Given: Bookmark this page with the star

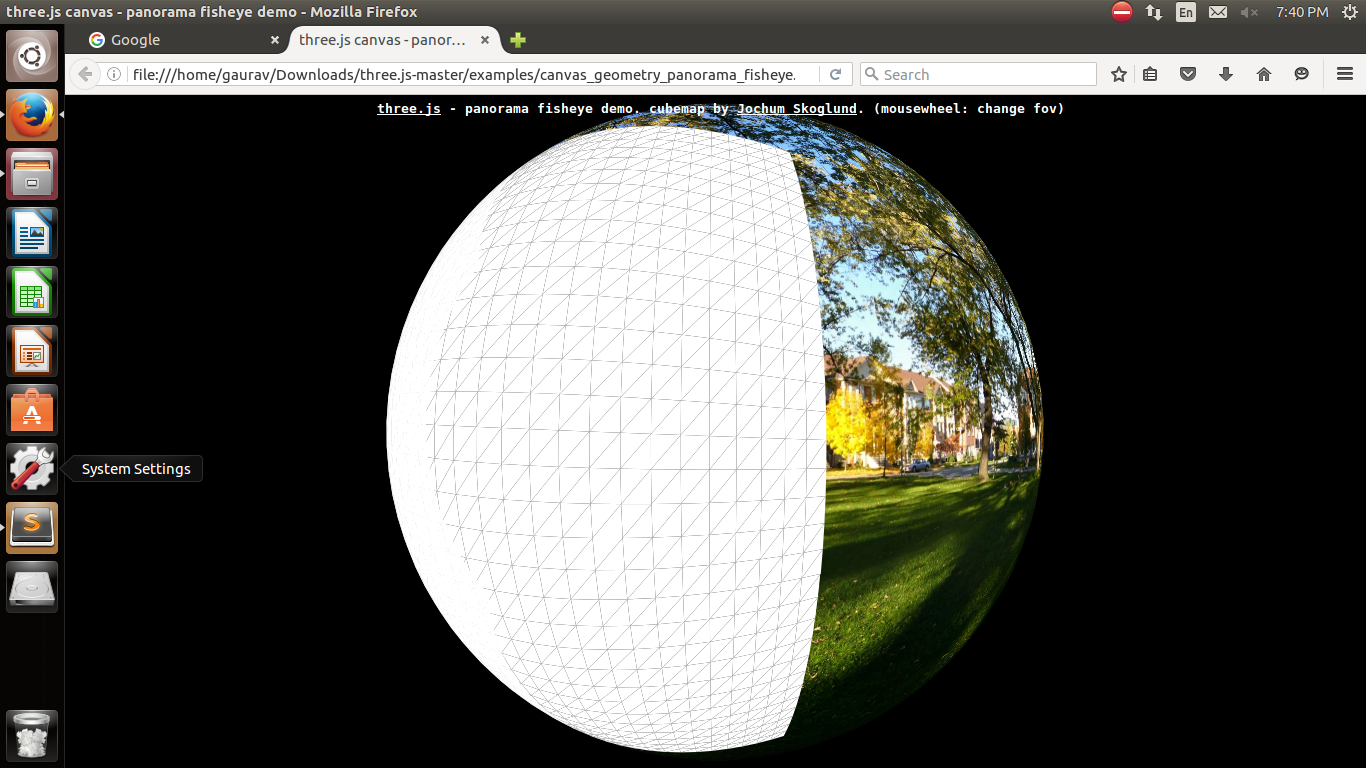Looking at the screenshot, I should coord(1119,74).
